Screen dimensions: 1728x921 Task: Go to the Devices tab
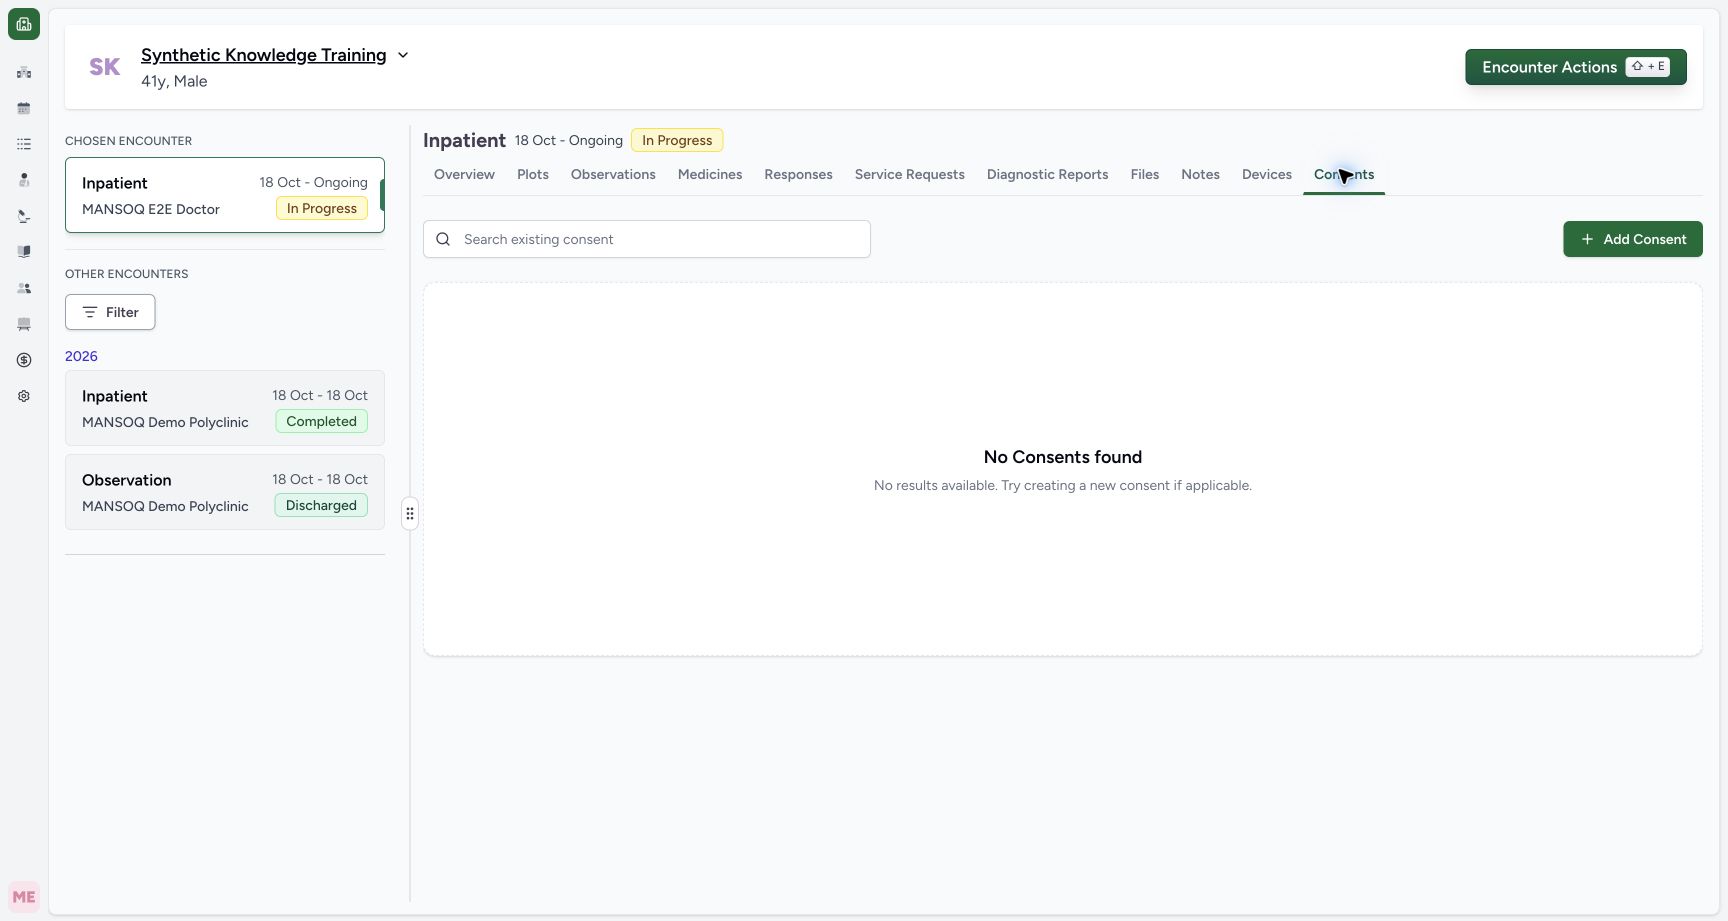[x=1266, y=174]
